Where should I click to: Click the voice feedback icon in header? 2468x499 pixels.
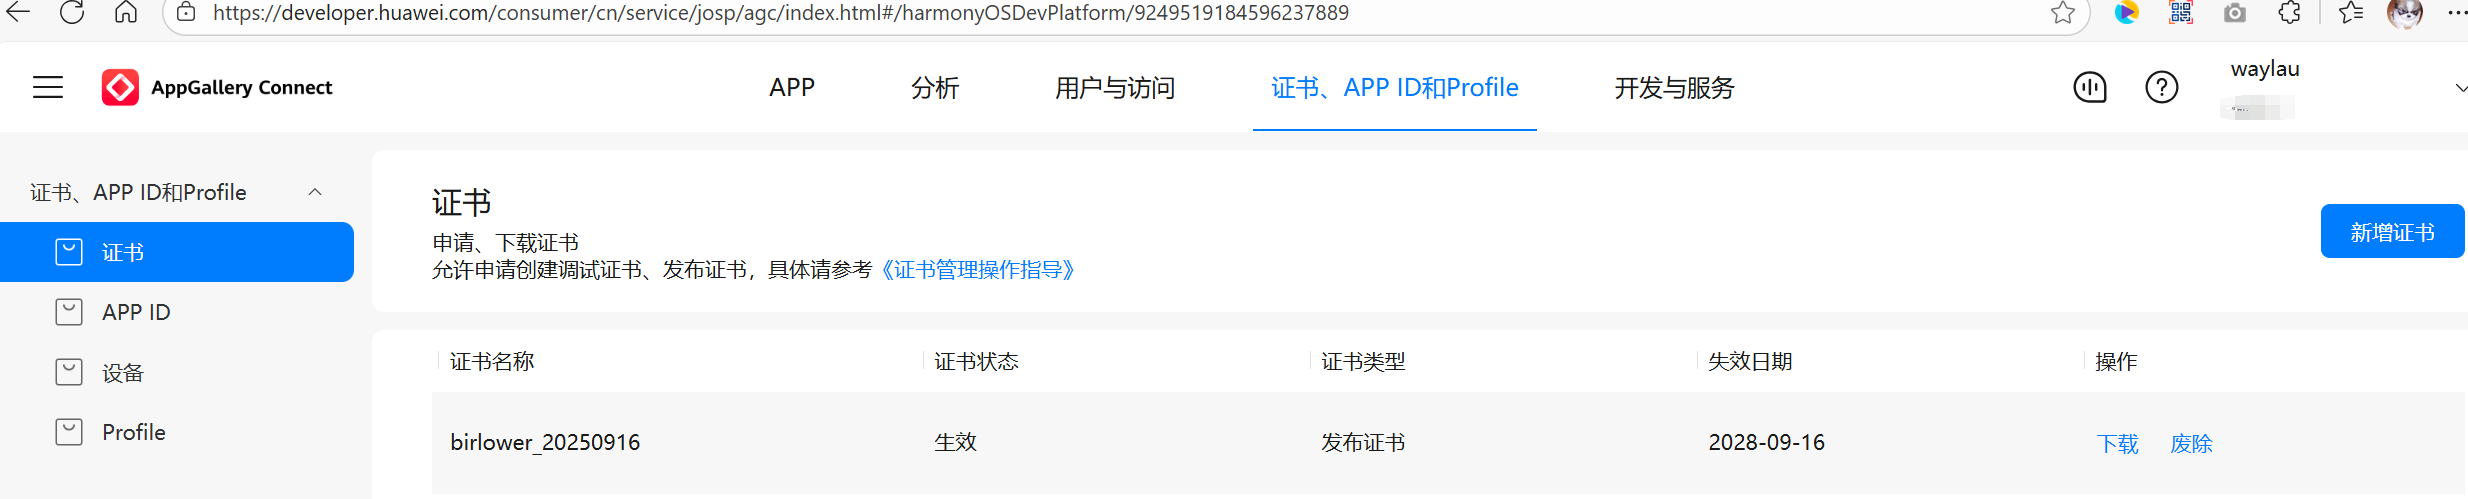click(2089, 88)
